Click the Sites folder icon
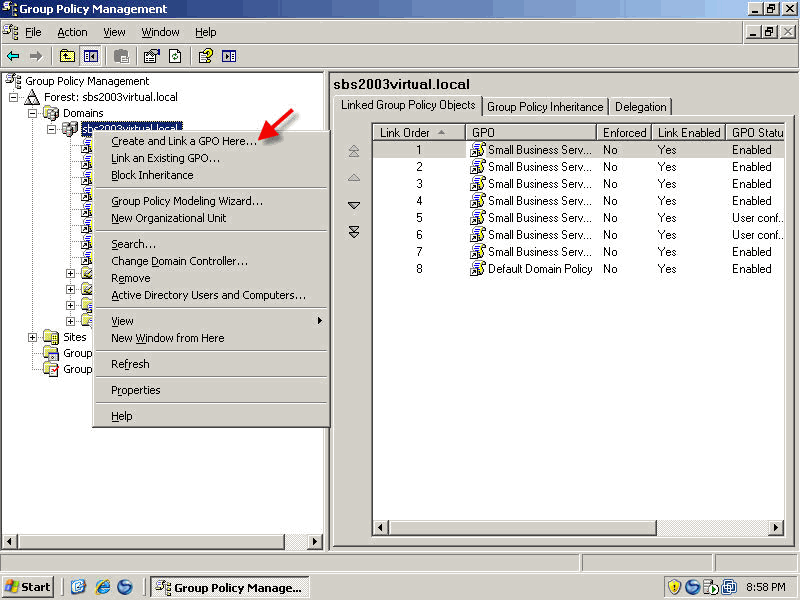800x600 pixels. pyautogui.click(x=51, y=337)
